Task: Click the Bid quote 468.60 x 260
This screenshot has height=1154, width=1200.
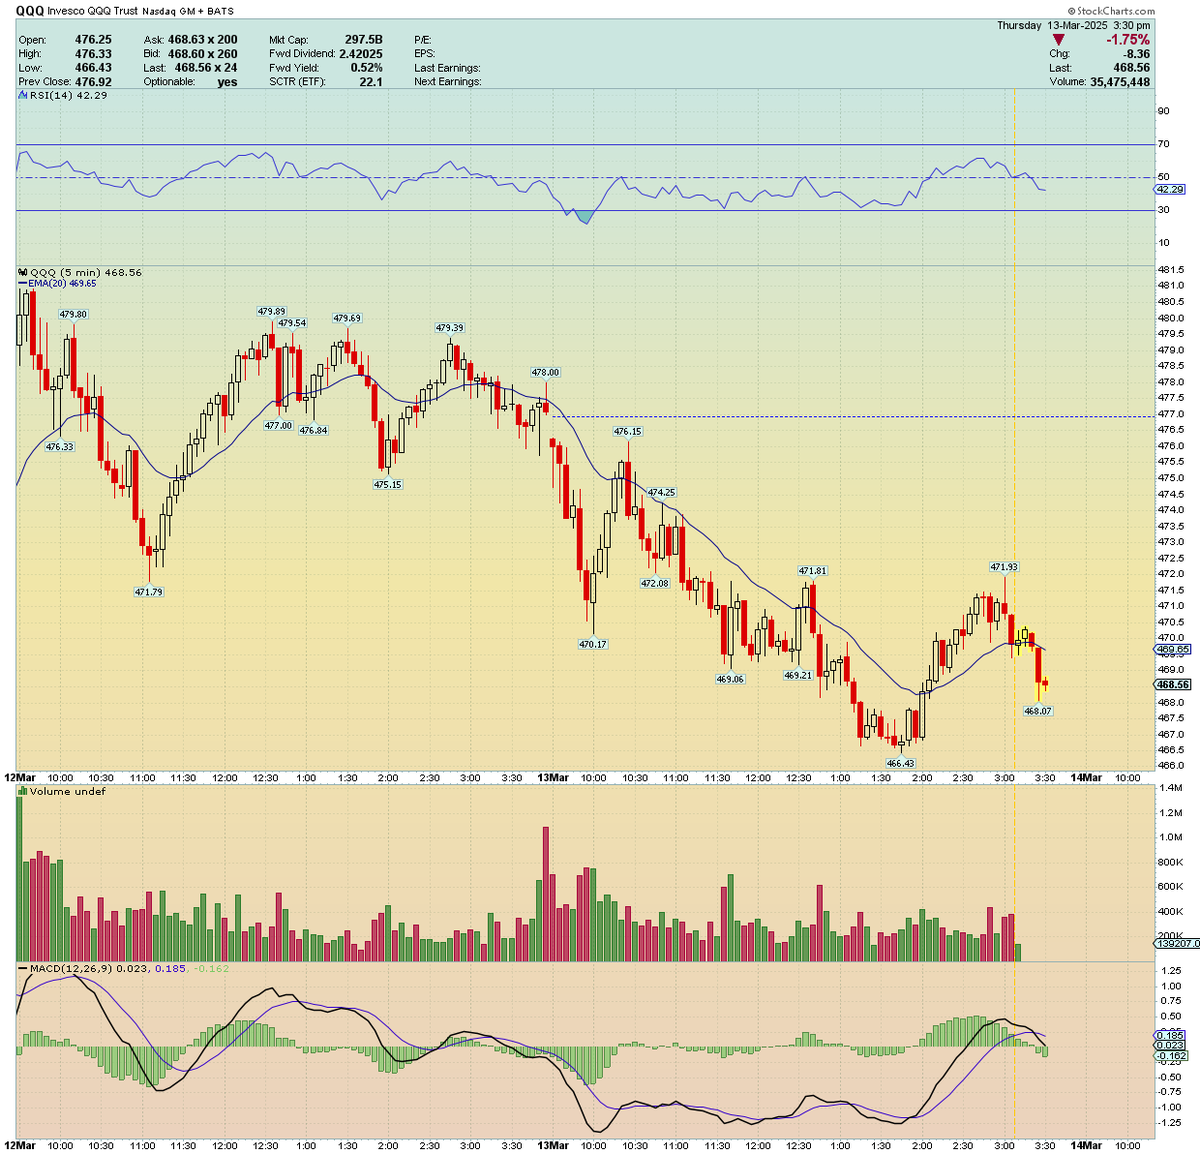Action: click(x=202, y=54)
